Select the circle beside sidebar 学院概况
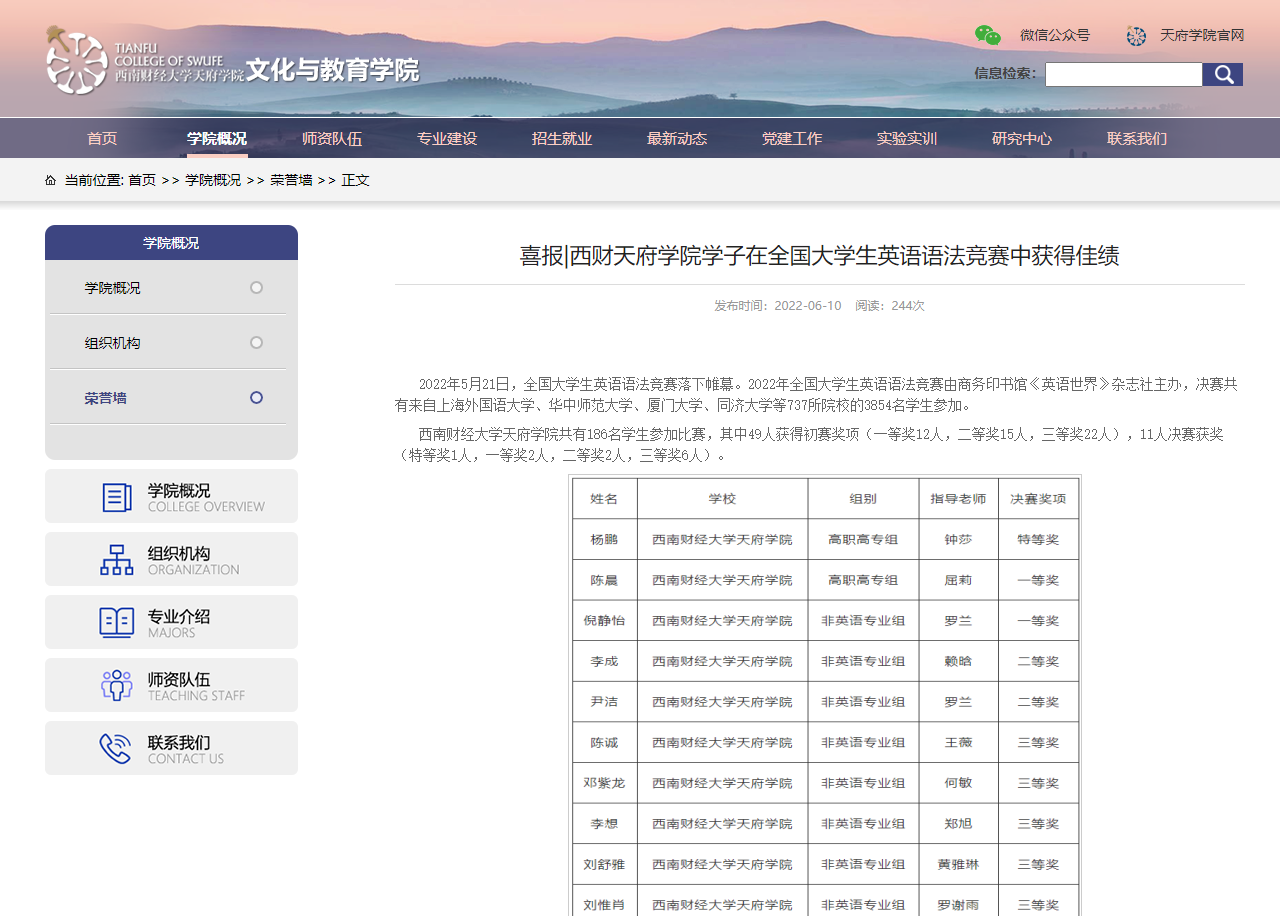Image resolution: width=1280 pixels, height=916 pixels. tap(256, 288)
